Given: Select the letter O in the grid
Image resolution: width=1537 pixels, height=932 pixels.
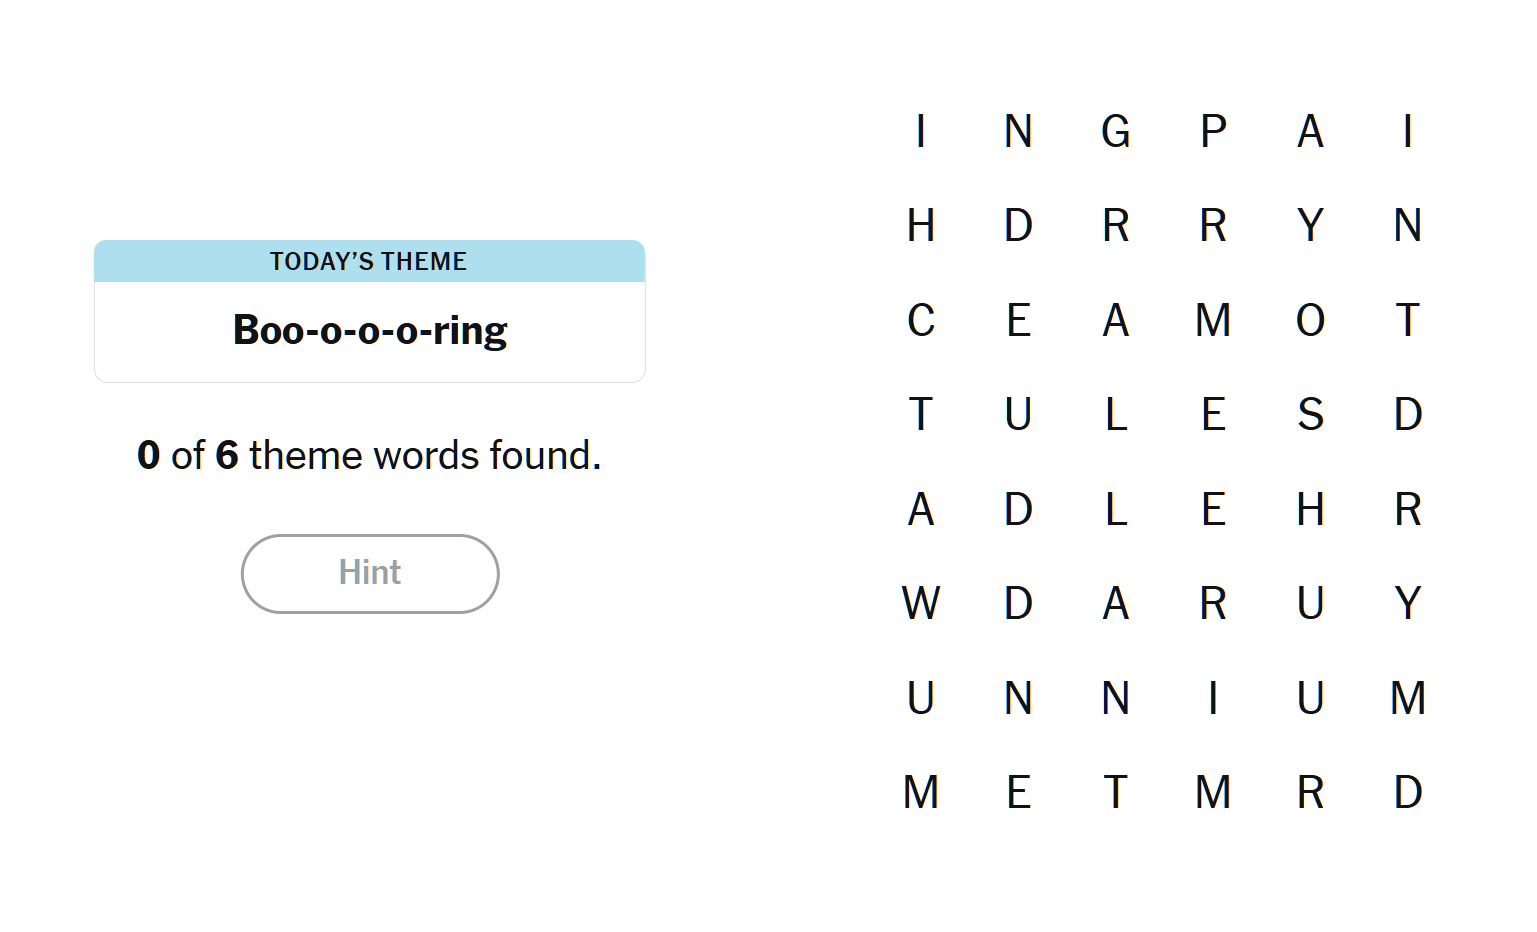Looking at the screenshot, I should (x=1310, y=320).
